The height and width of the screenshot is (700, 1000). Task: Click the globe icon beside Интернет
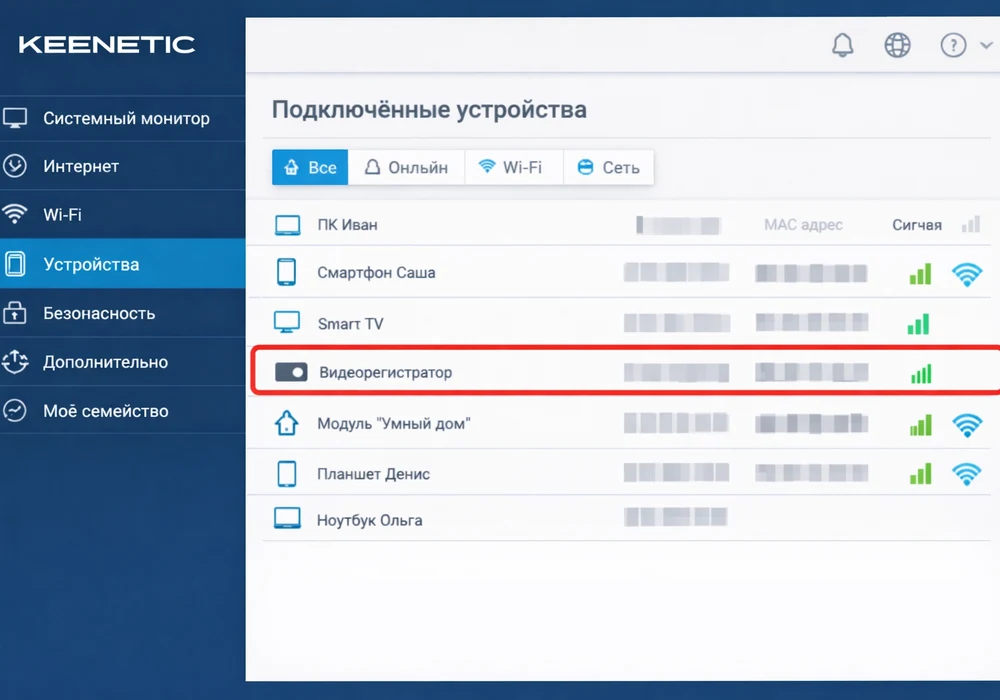[x=15, y=166]
